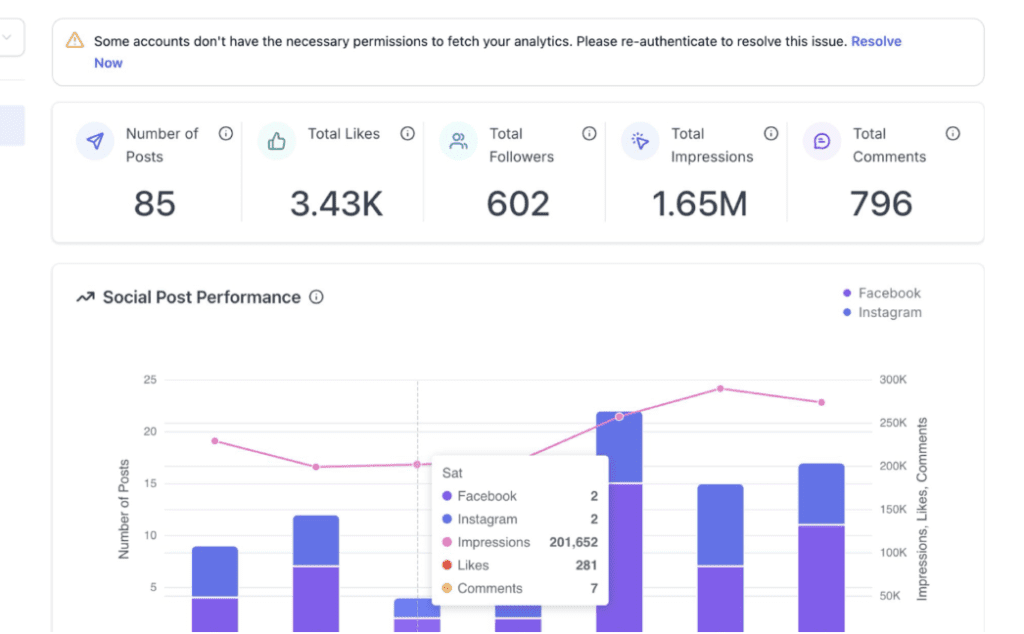Click the 300K label on the right axis
Image resolution: width=1024 pixels, height=634 pixels.
click(x=893, y=379)
